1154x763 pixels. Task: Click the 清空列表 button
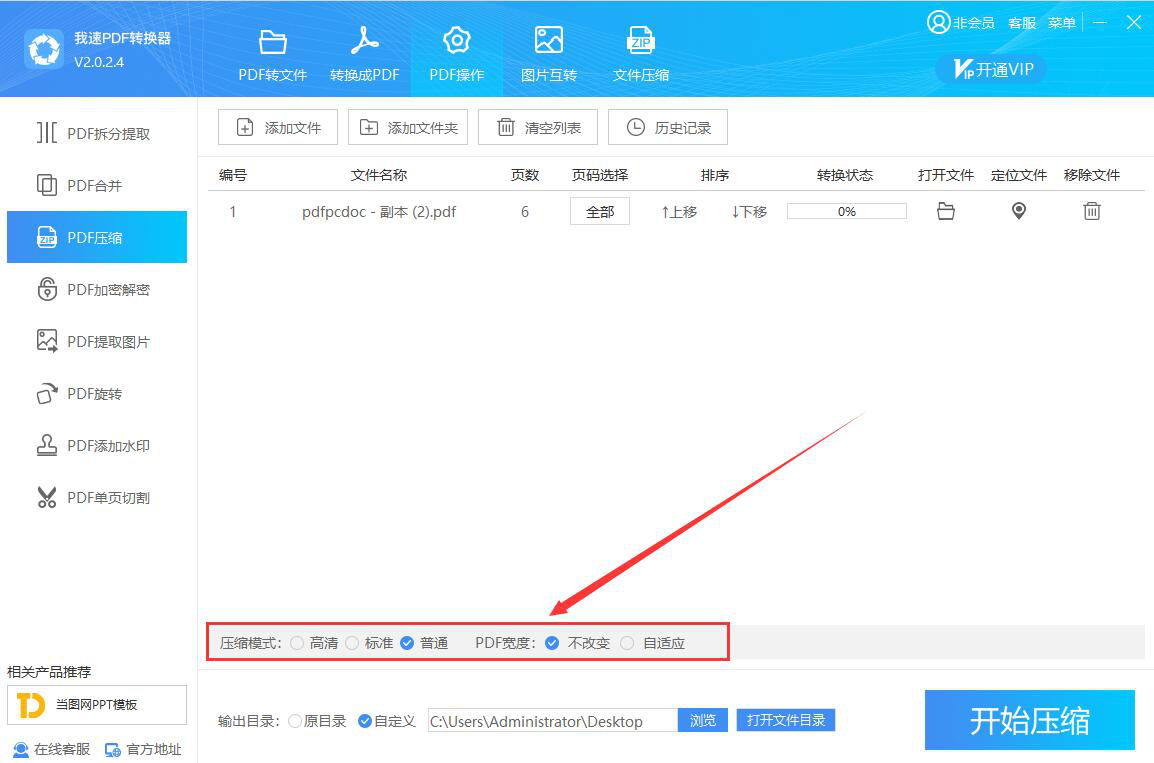point(538,127)
